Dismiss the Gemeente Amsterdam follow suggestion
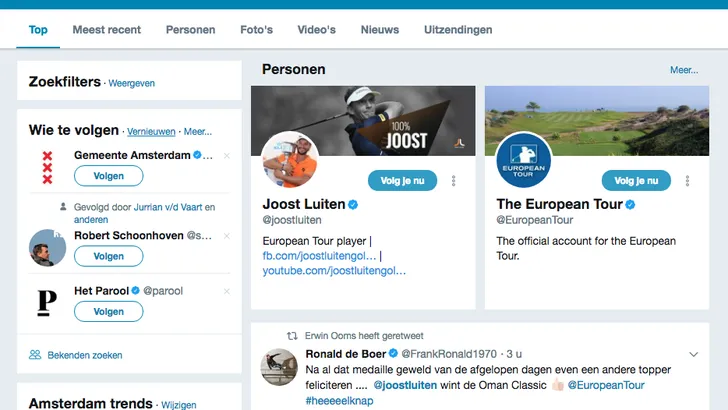728x410 pixels. point(226,156)
